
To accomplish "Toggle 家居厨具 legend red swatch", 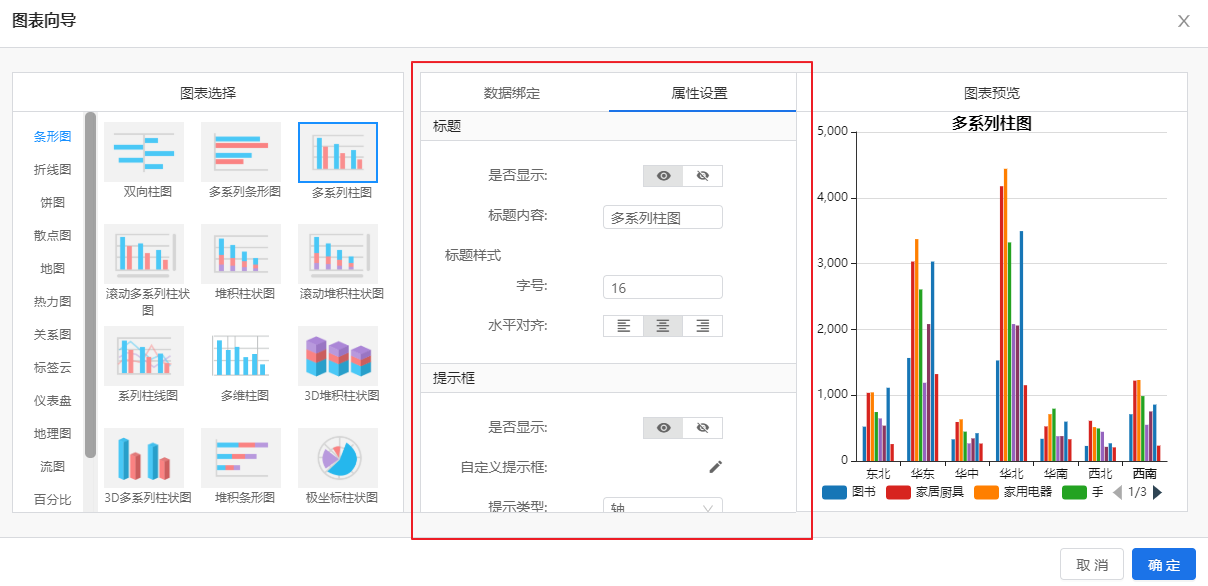I will coord(898,492).
